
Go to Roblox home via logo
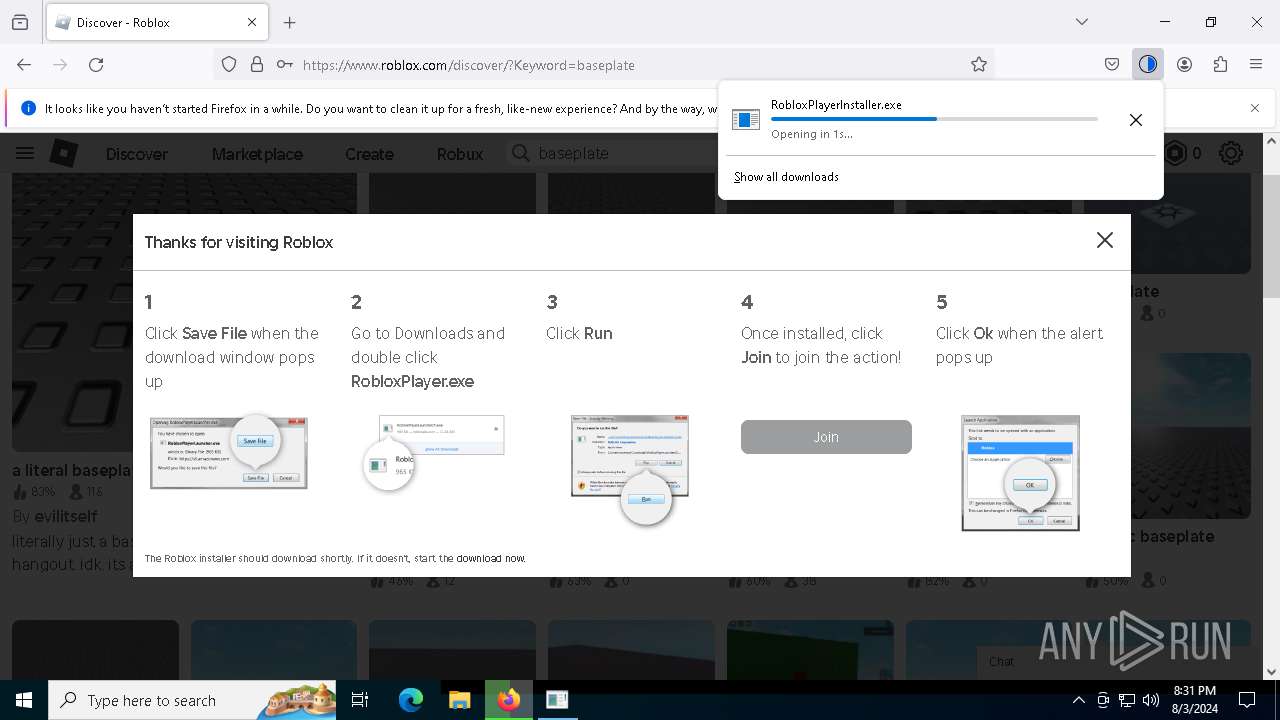64,153
